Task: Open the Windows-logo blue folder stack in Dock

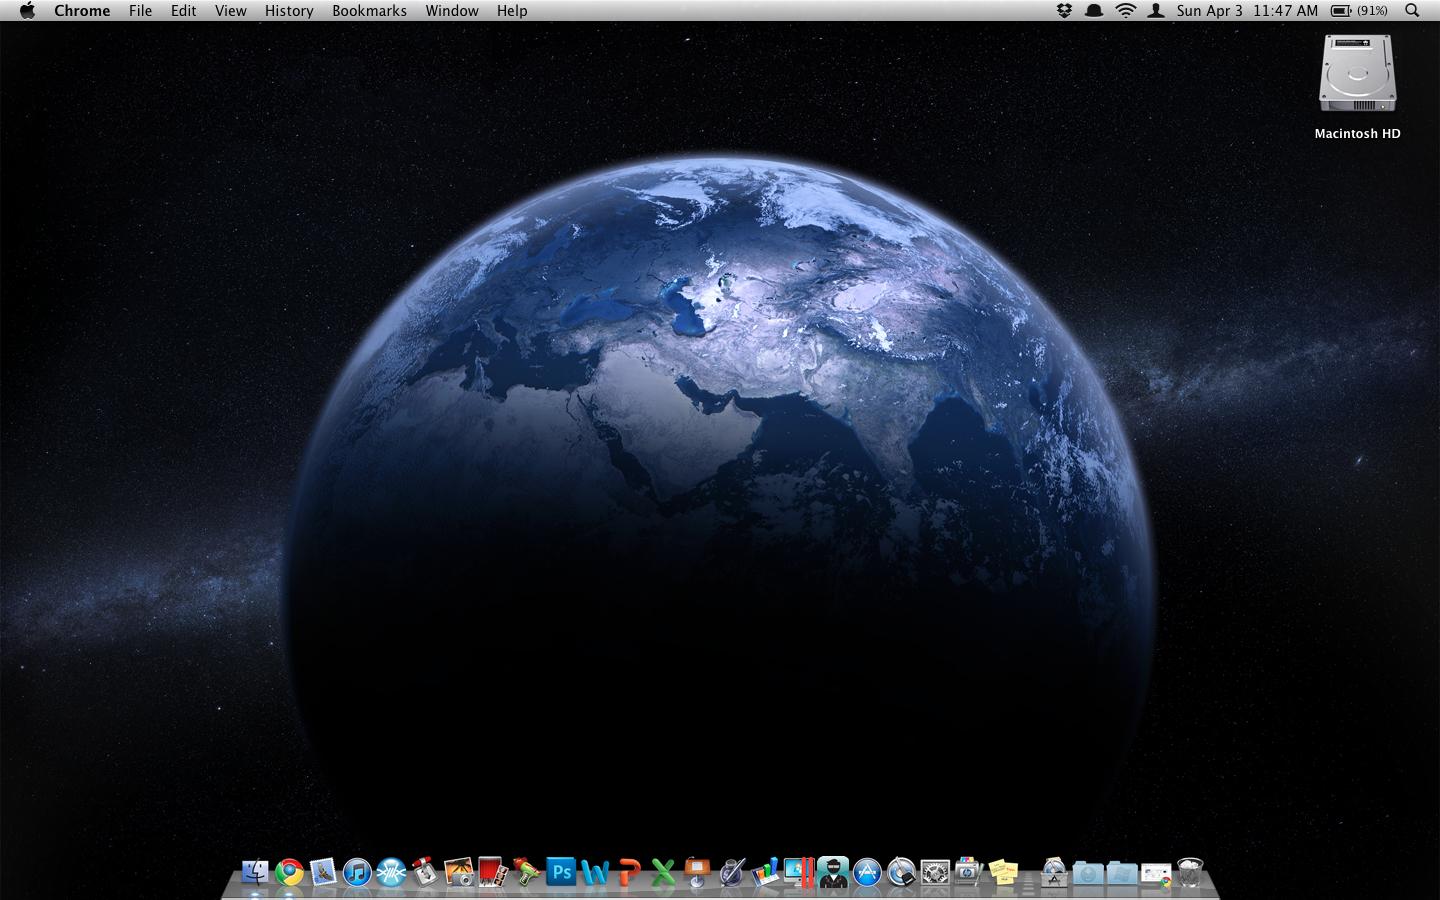Action: point(1122,872)
